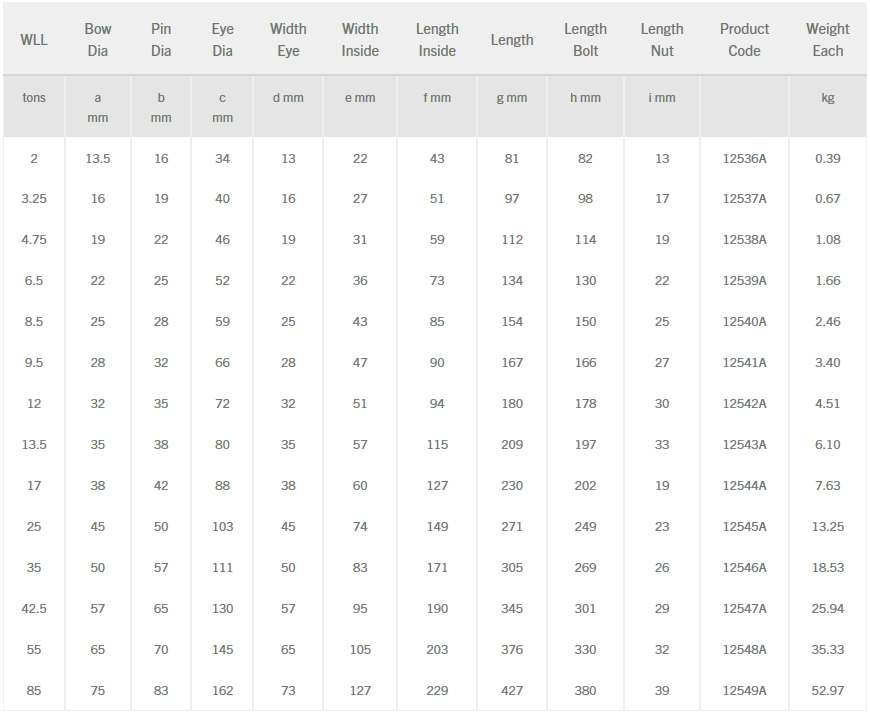This screenshot has width=870, height=713.
Task: Click pin diameter value 83
Action: pyautogui.click(x=161, y=691)
